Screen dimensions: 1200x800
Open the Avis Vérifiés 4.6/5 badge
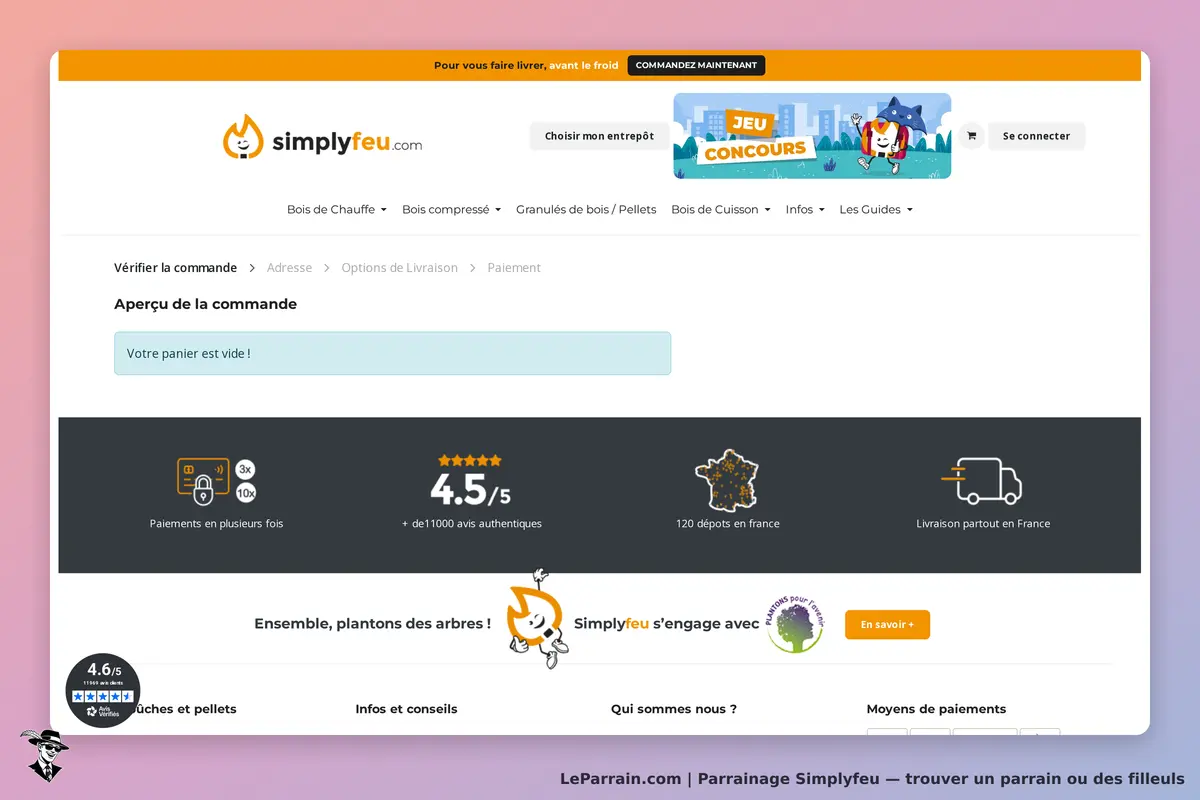pyautogui.click(x=103, y=690)
